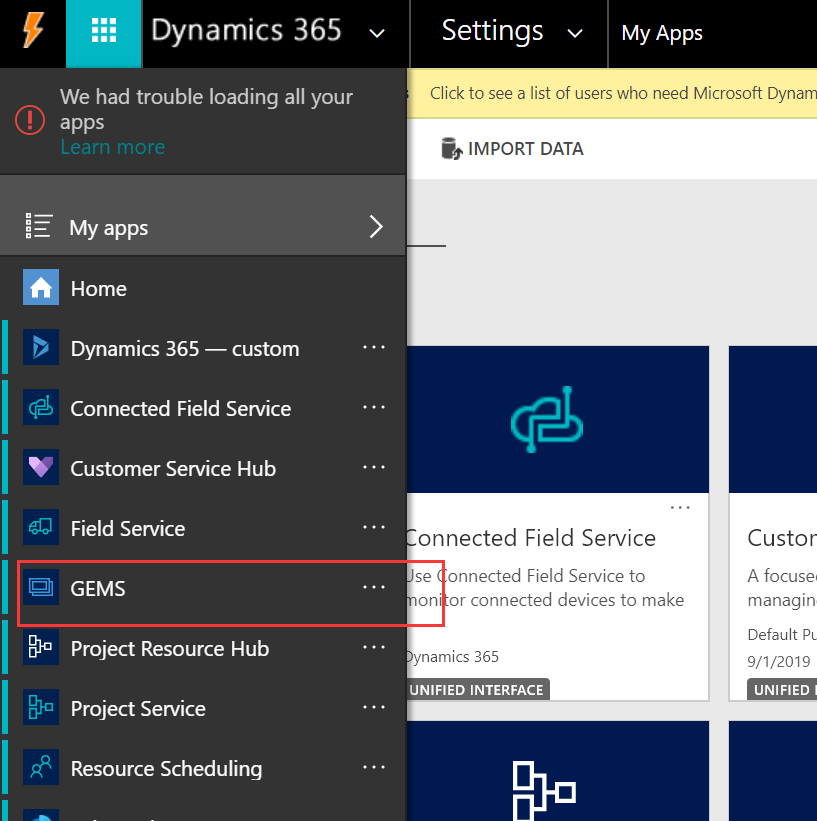
Task: Select the Customer Service Hub heart icon
Action: (x=40, y=468)
